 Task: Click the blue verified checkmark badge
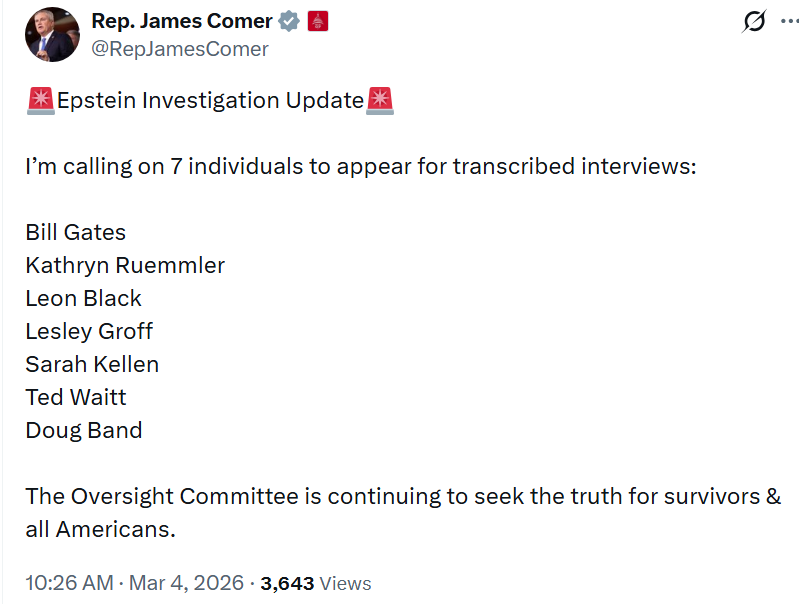coord(290,21)
